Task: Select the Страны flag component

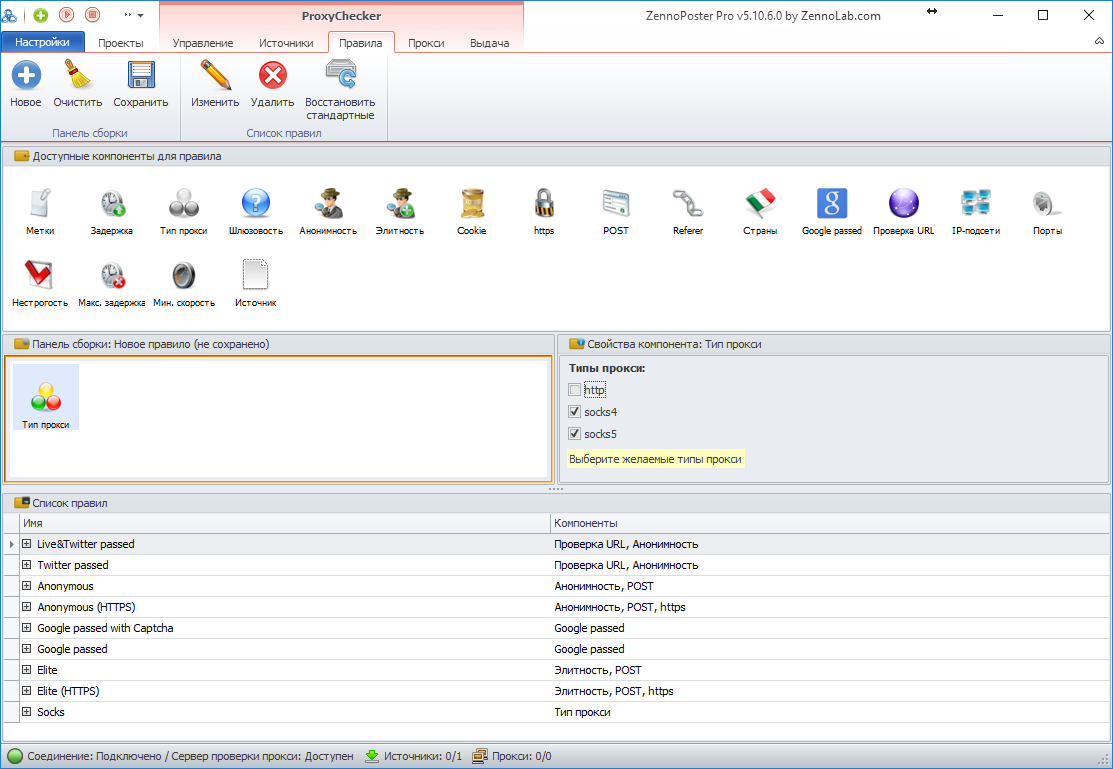Action: pyautogui.click(x=760, y=203)
